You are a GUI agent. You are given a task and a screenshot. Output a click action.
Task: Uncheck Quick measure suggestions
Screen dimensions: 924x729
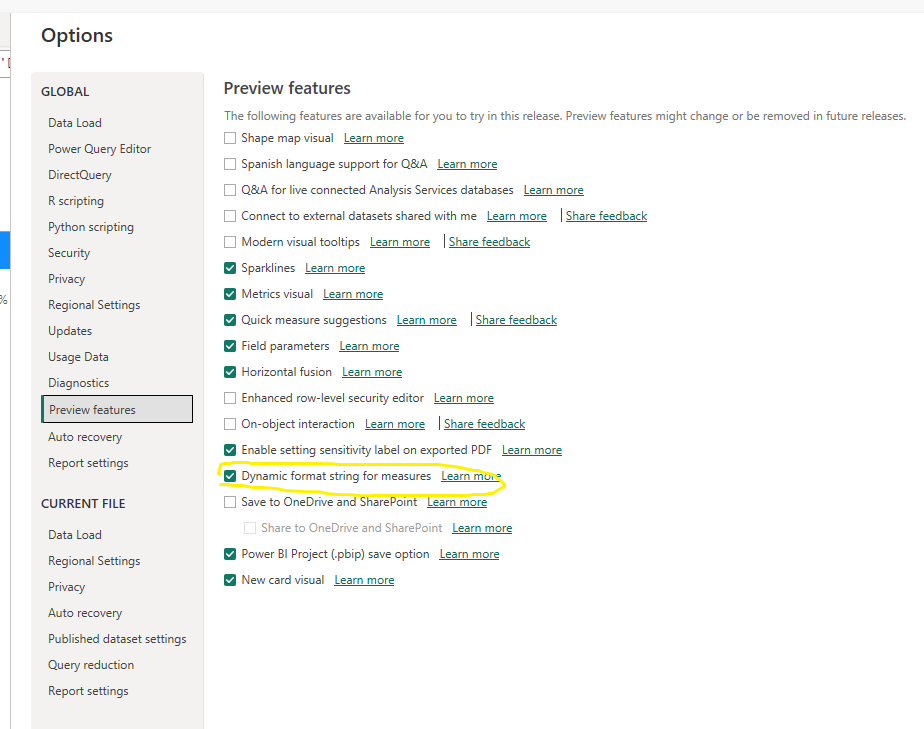[230, 320]
